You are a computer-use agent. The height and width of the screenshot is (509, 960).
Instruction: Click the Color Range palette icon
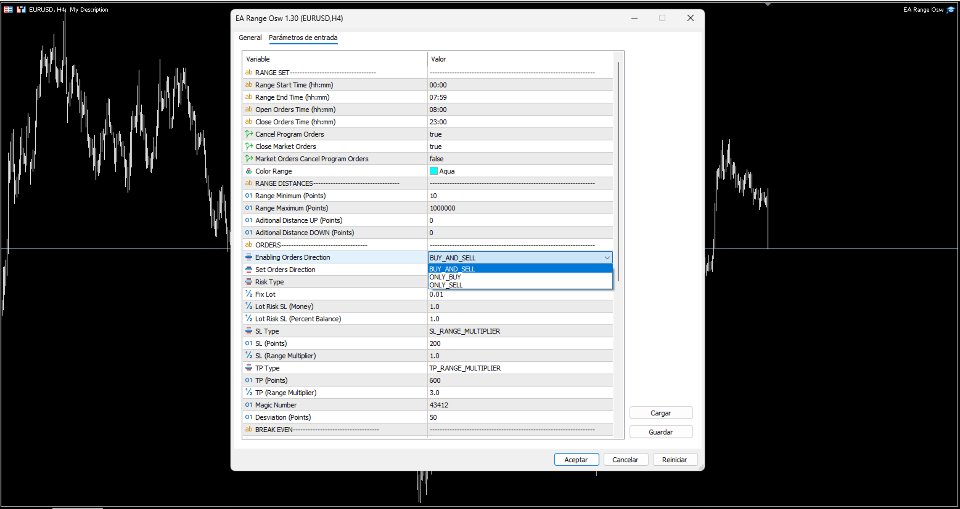tap(249, 172)
